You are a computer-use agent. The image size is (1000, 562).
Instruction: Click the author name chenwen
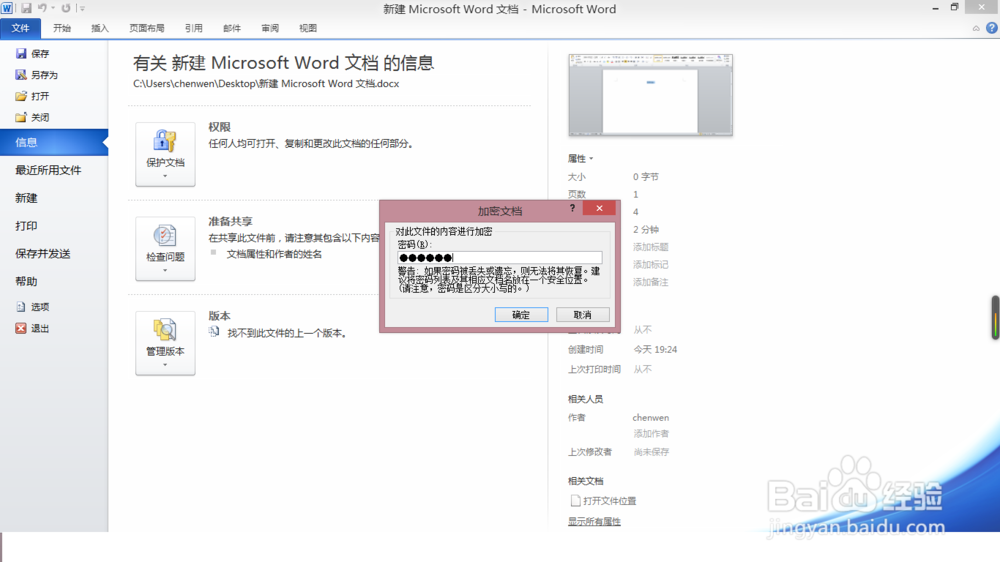pyautogui.click(x=651, y=418)
